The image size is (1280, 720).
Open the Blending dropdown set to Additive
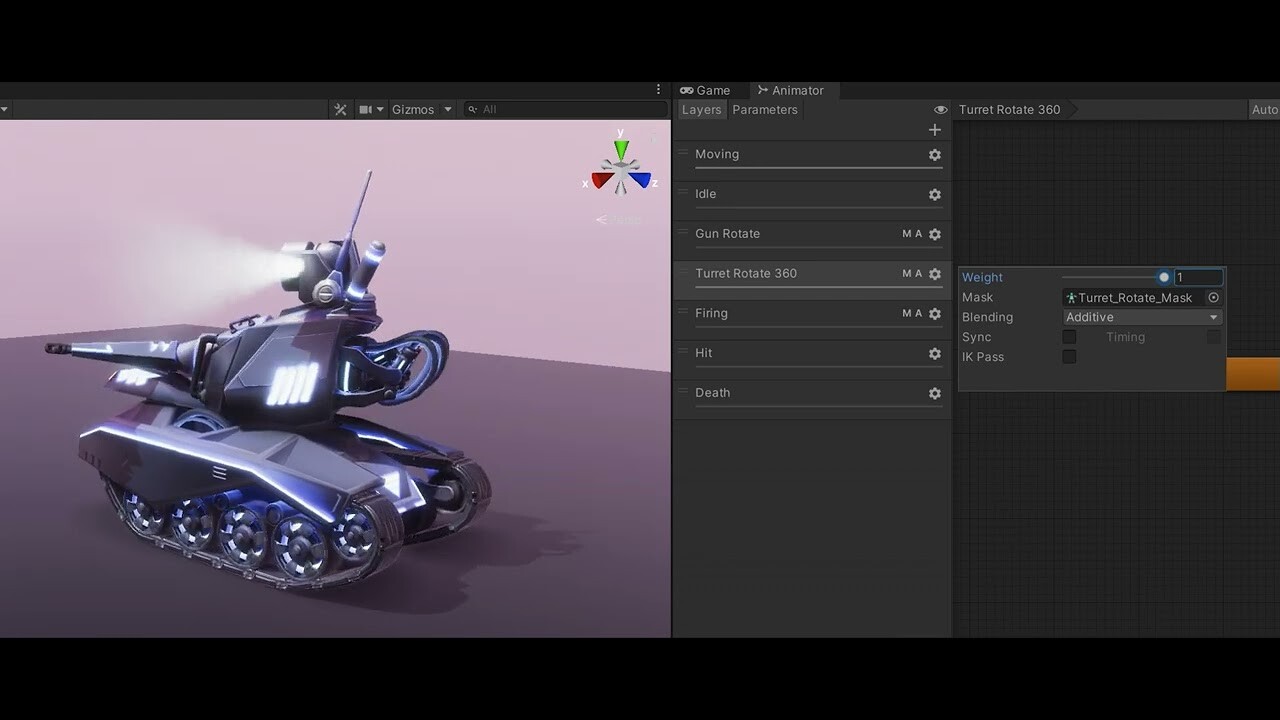point(1140,316)
